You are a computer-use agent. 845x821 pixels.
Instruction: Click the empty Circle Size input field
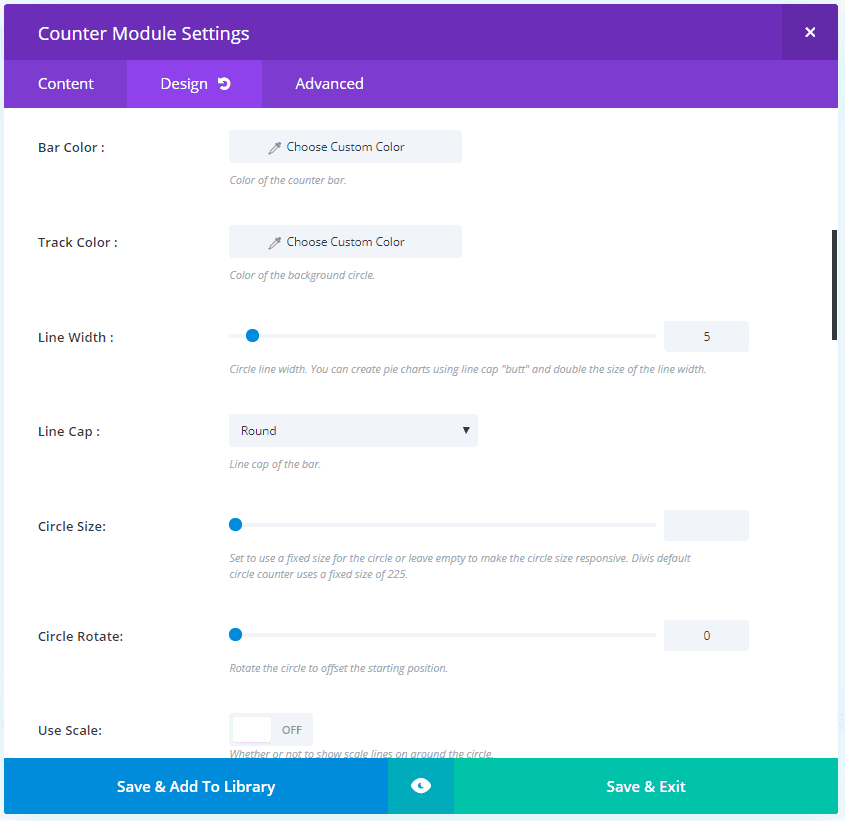click(x=706, y=525)
